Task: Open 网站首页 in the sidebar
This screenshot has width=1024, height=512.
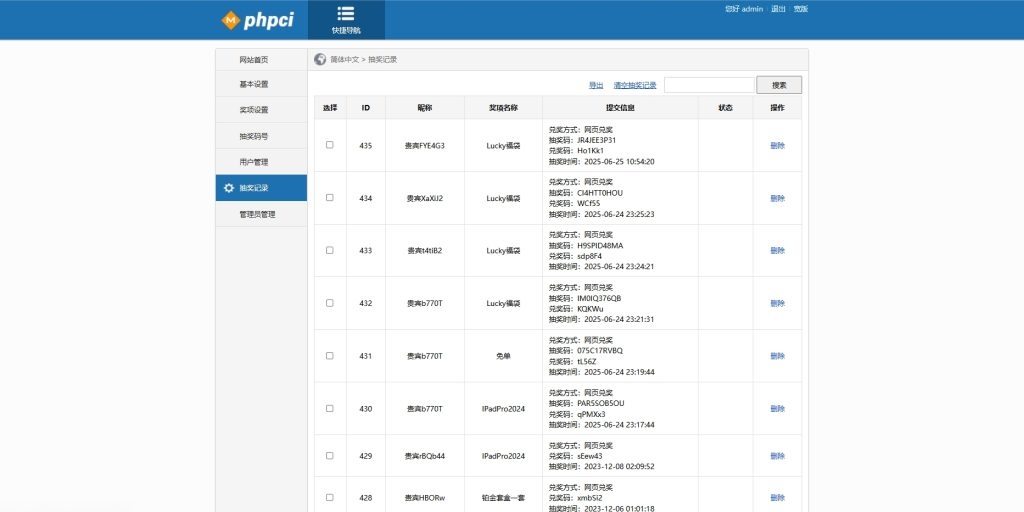Action: click(254, 60)
